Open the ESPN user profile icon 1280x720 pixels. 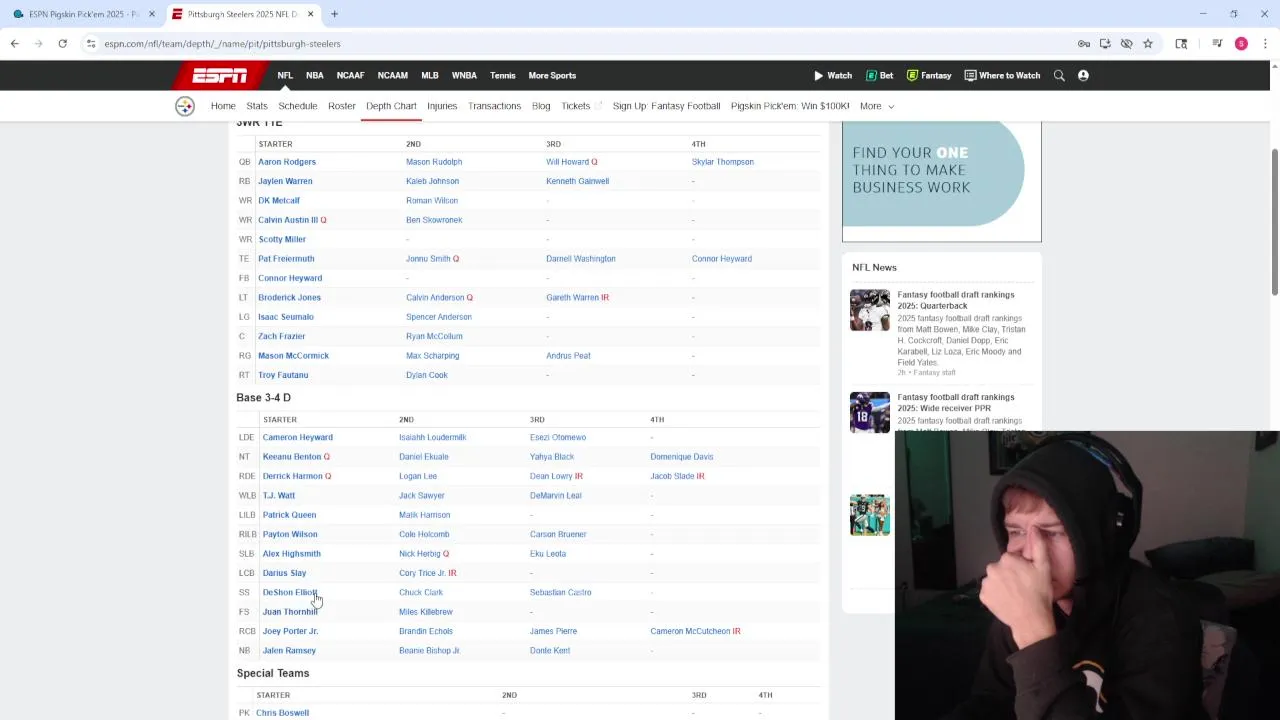pyautogui.click(x=1083, y=75)
